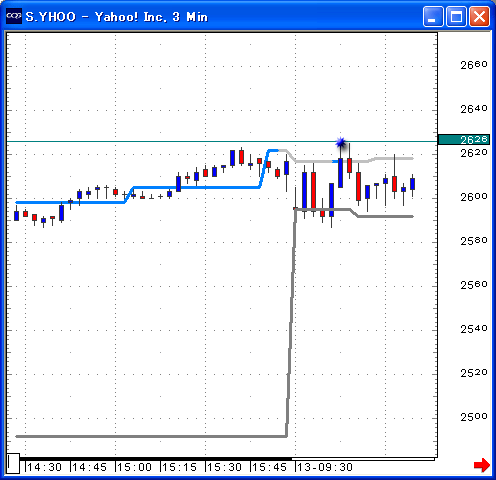This screenshot has width=496, height=480.
Task: Click the 2540 price scale label
Action: tap(474, 329)
